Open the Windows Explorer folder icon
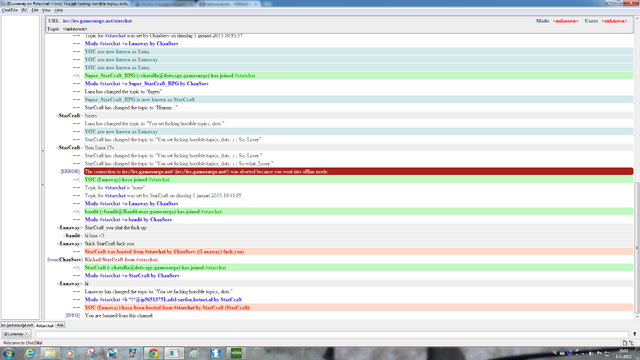 (x=50, y=353)
